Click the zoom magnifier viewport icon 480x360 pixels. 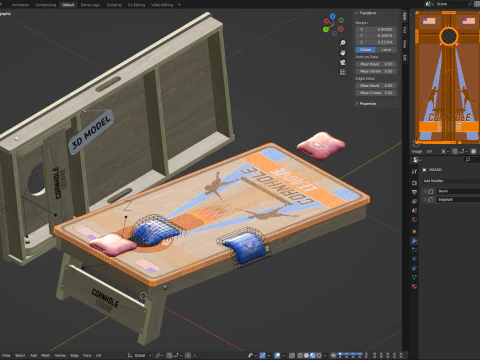coord(342,43)
